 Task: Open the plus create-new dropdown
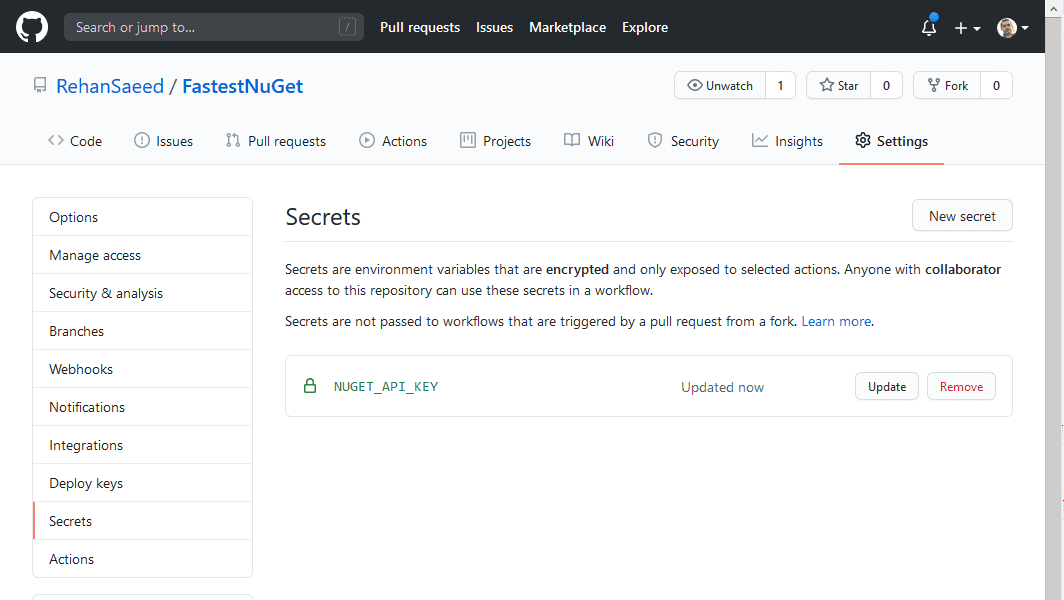(x=962, y=28)
